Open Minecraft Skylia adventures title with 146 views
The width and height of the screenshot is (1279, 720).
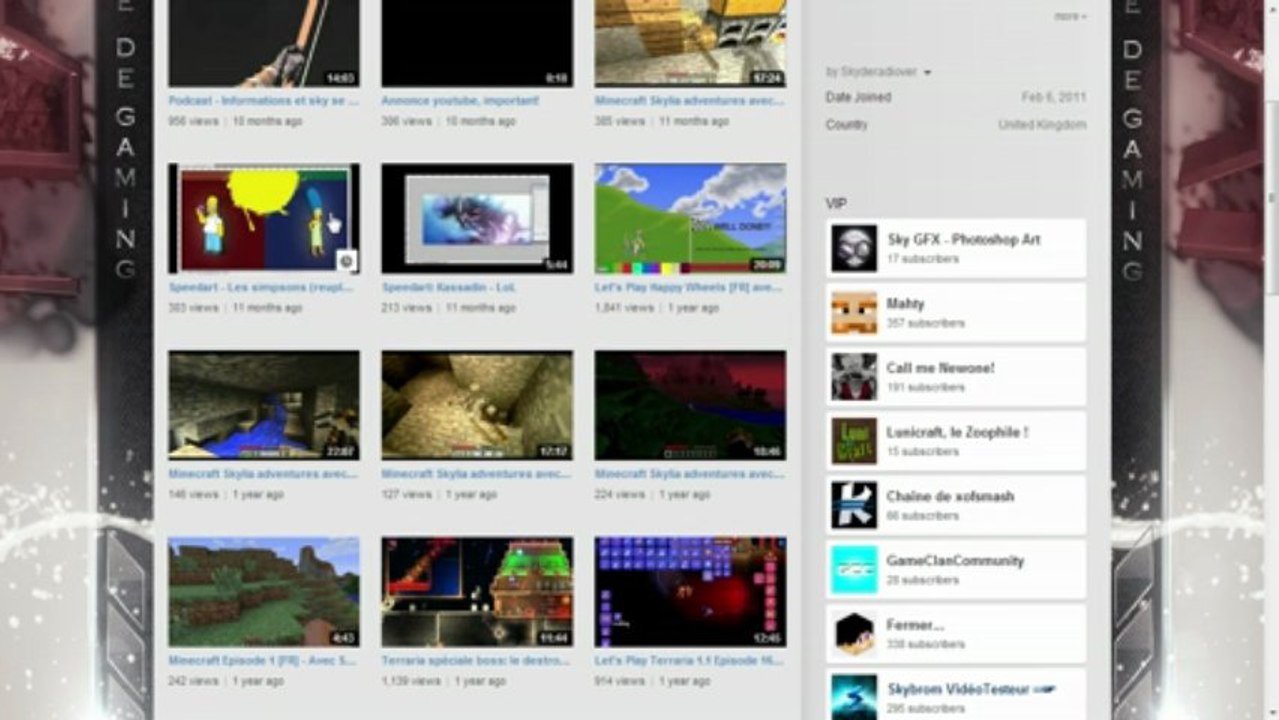click(263, 474)
